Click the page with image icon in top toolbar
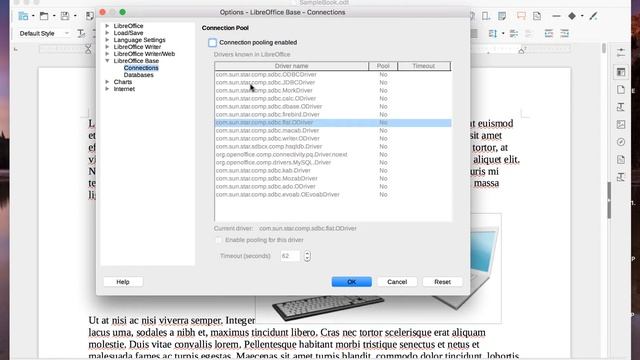This screenshot has width=640, height=360. (537, 16)
